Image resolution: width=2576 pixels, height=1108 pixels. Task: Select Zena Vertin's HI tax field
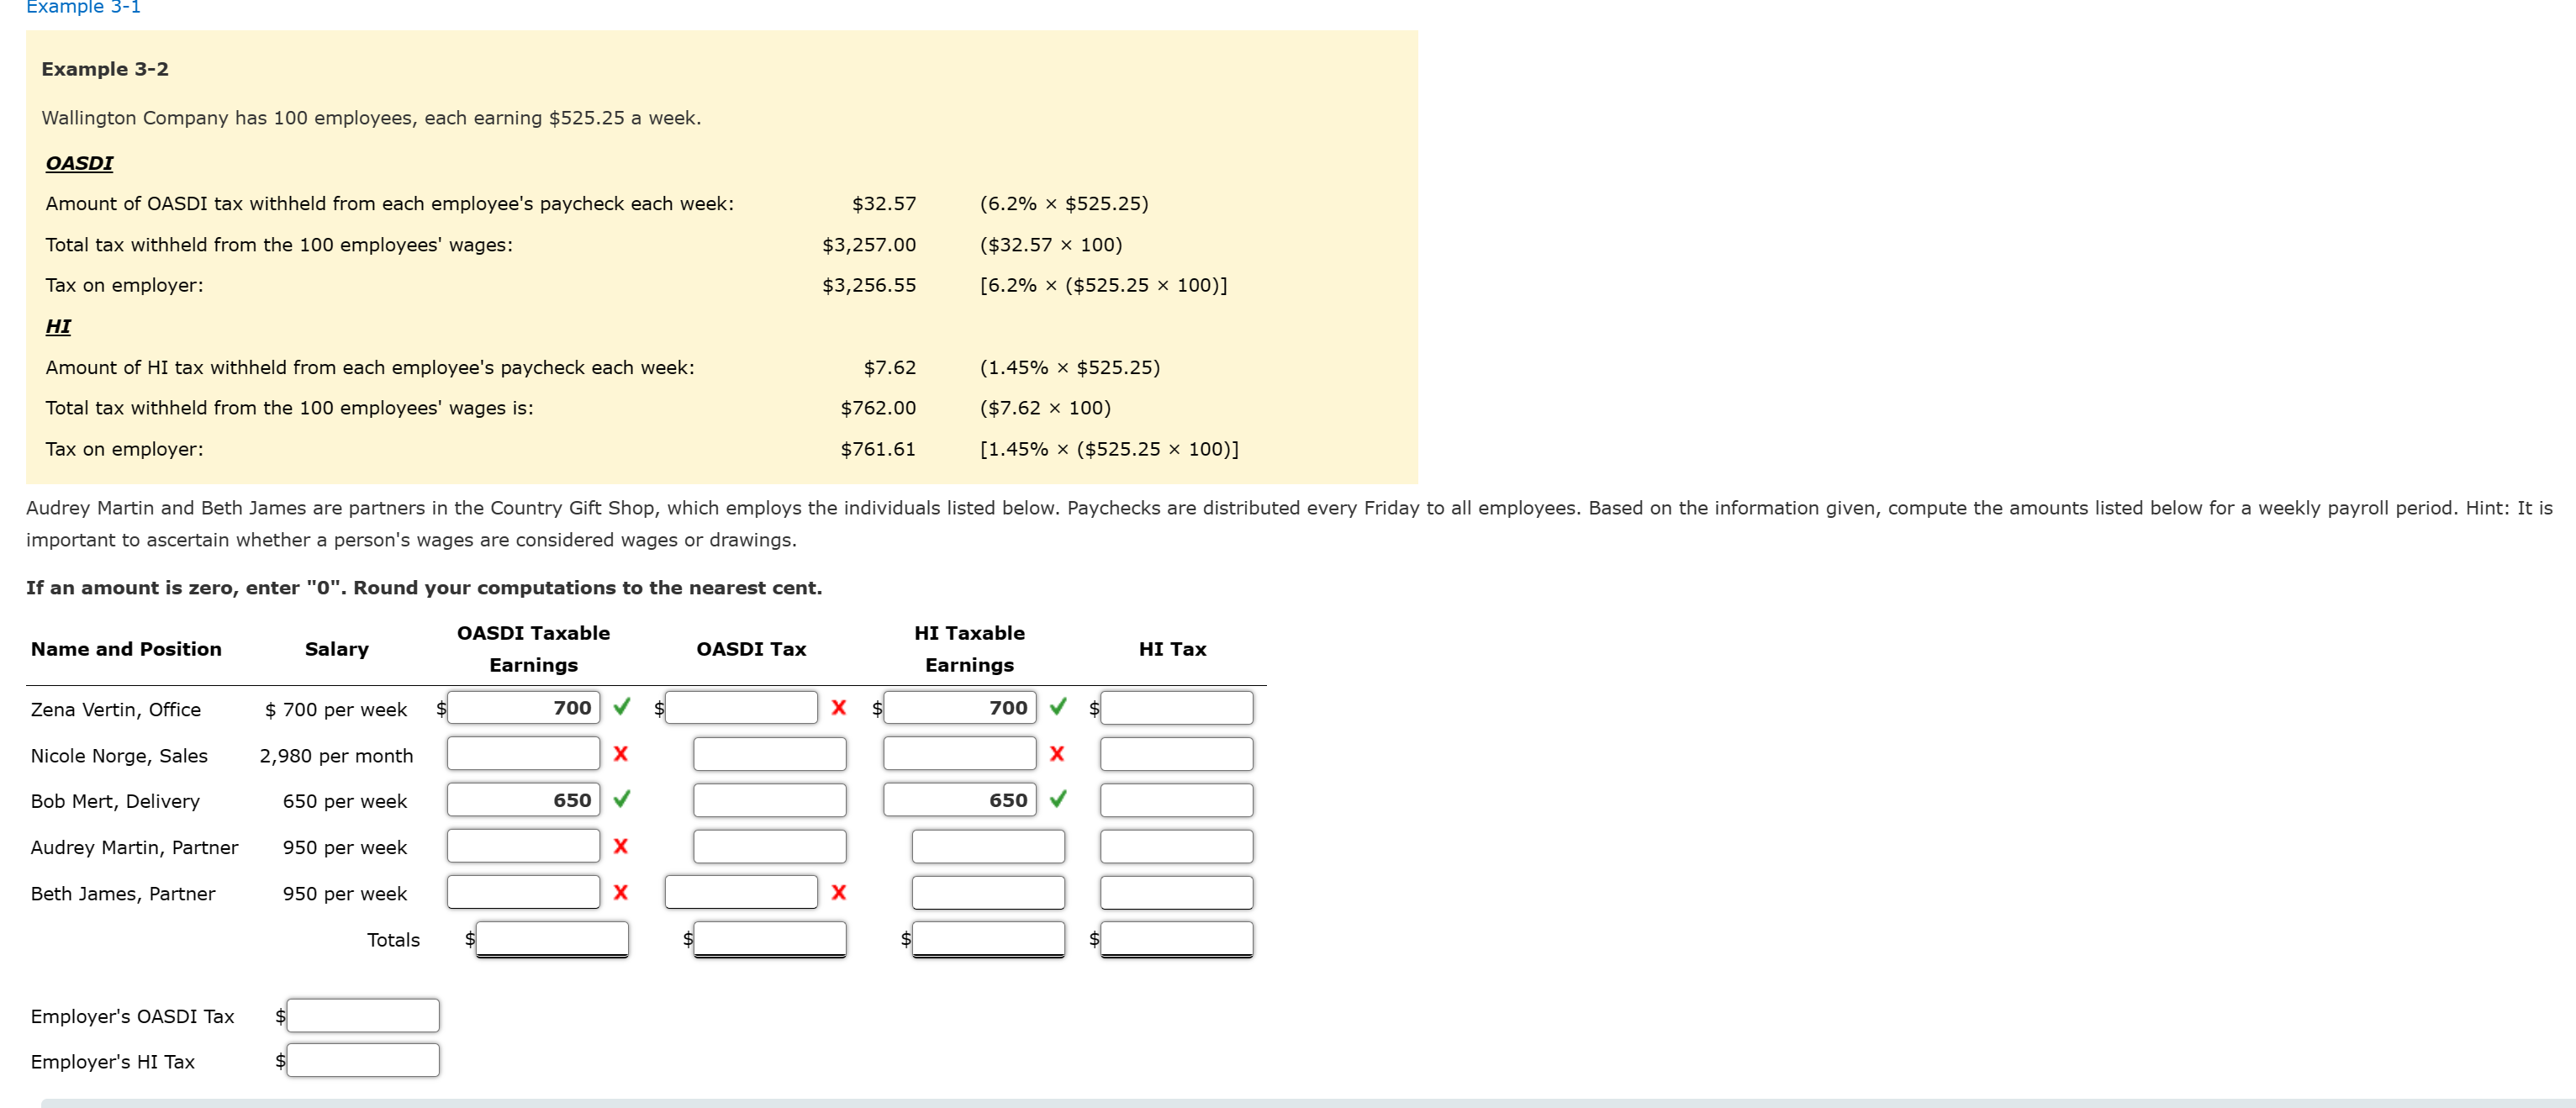coord(1176,707)
